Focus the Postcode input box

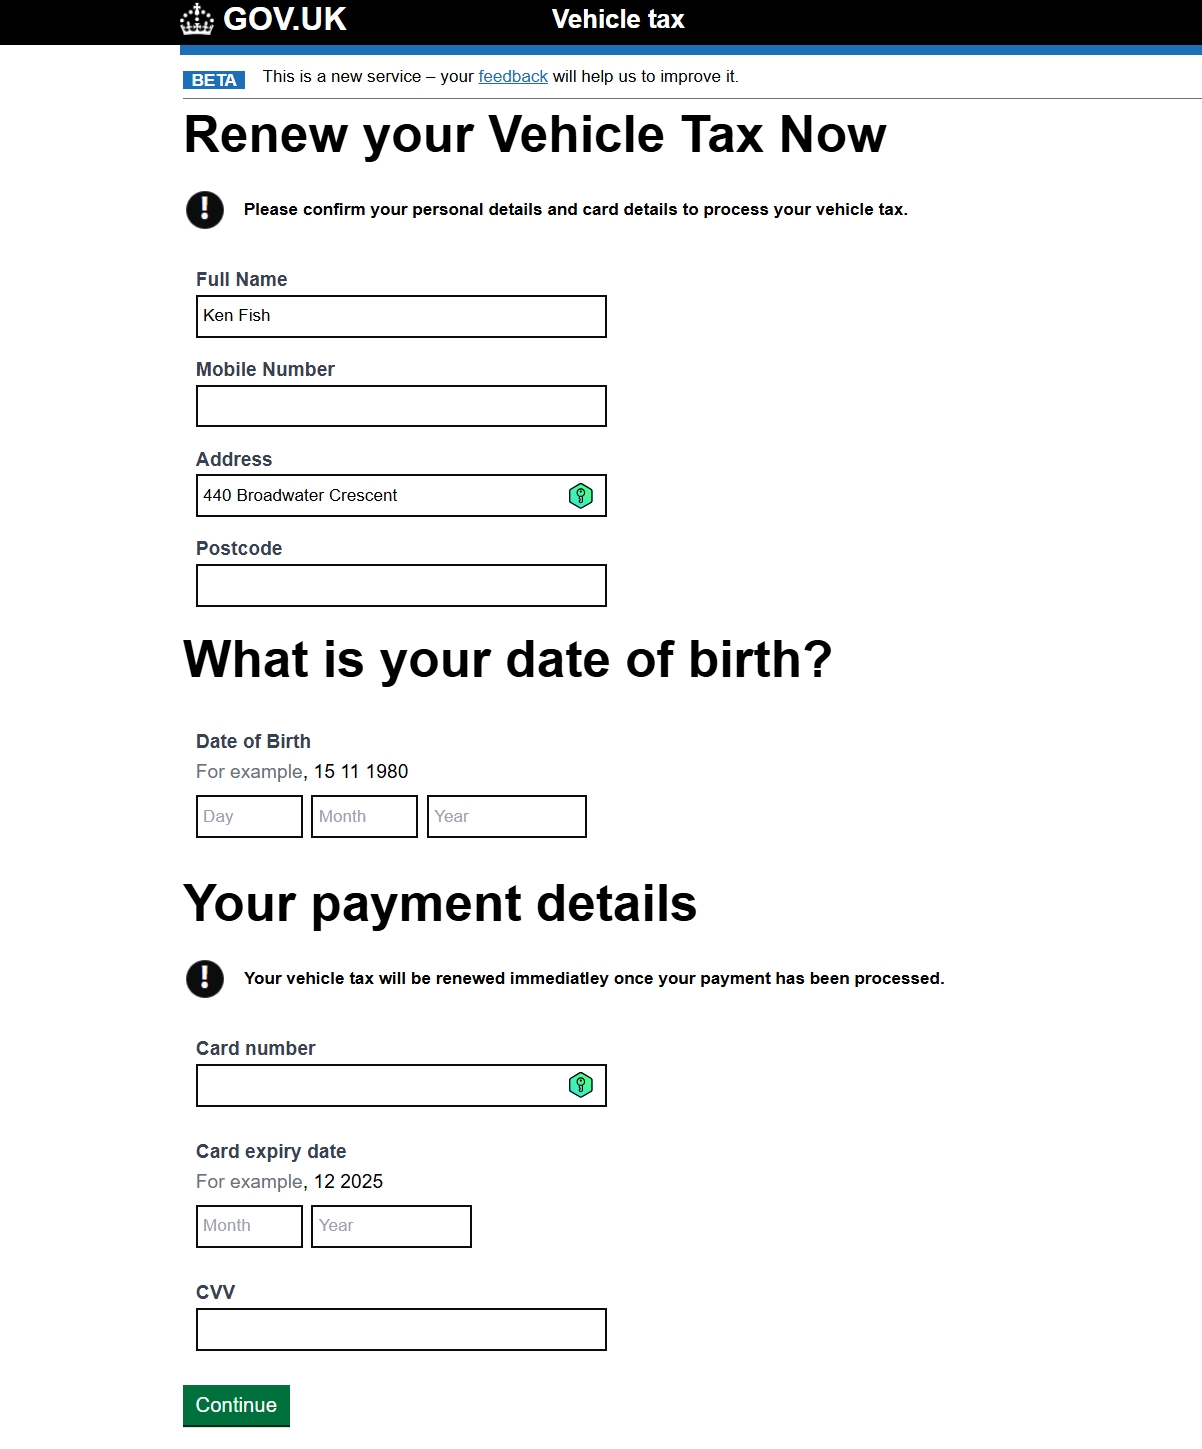click(x=401, y=586)
